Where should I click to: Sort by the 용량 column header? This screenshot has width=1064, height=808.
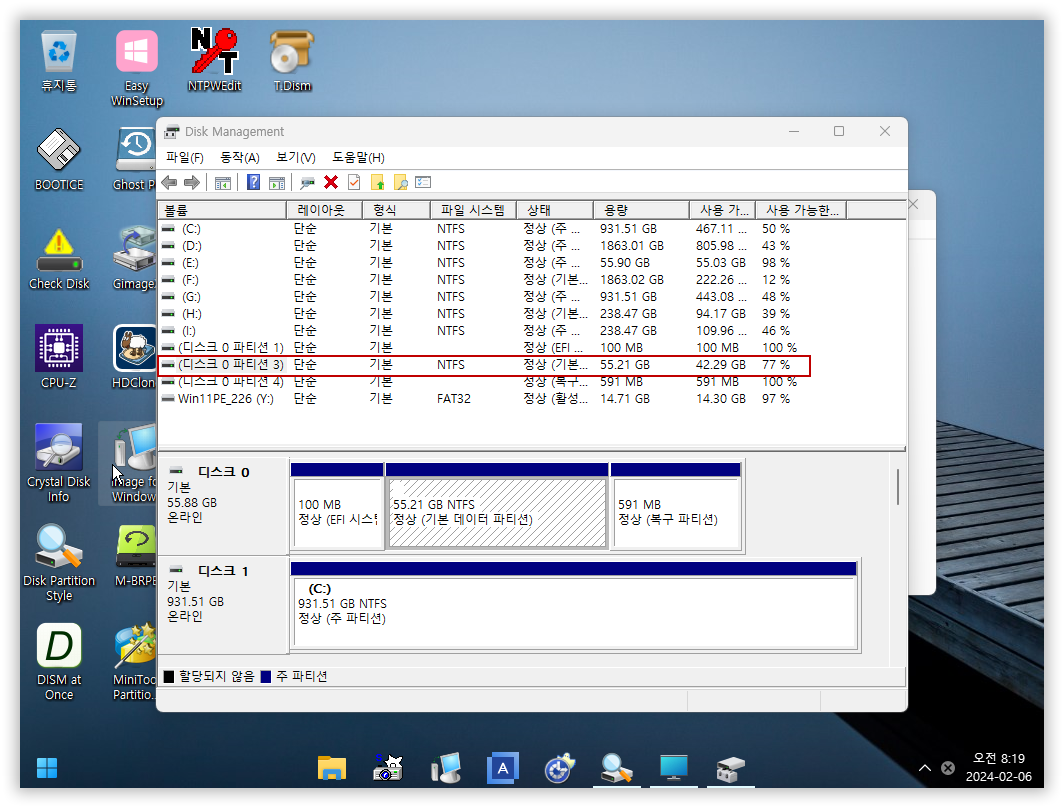coord(641,210)
